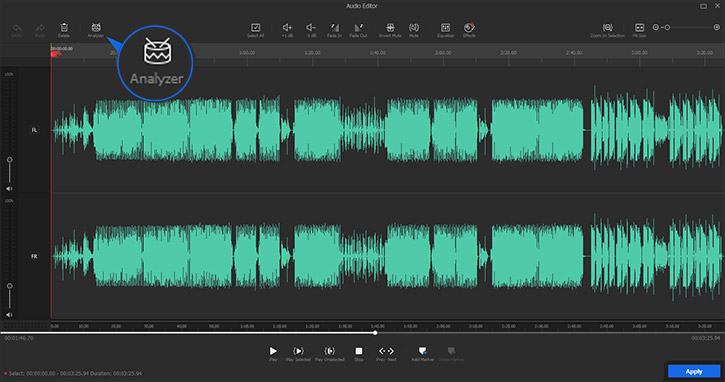Decrease volume with the -1 dB icon
The width and height of the screenshot is (725, 382).
point(311,28)
